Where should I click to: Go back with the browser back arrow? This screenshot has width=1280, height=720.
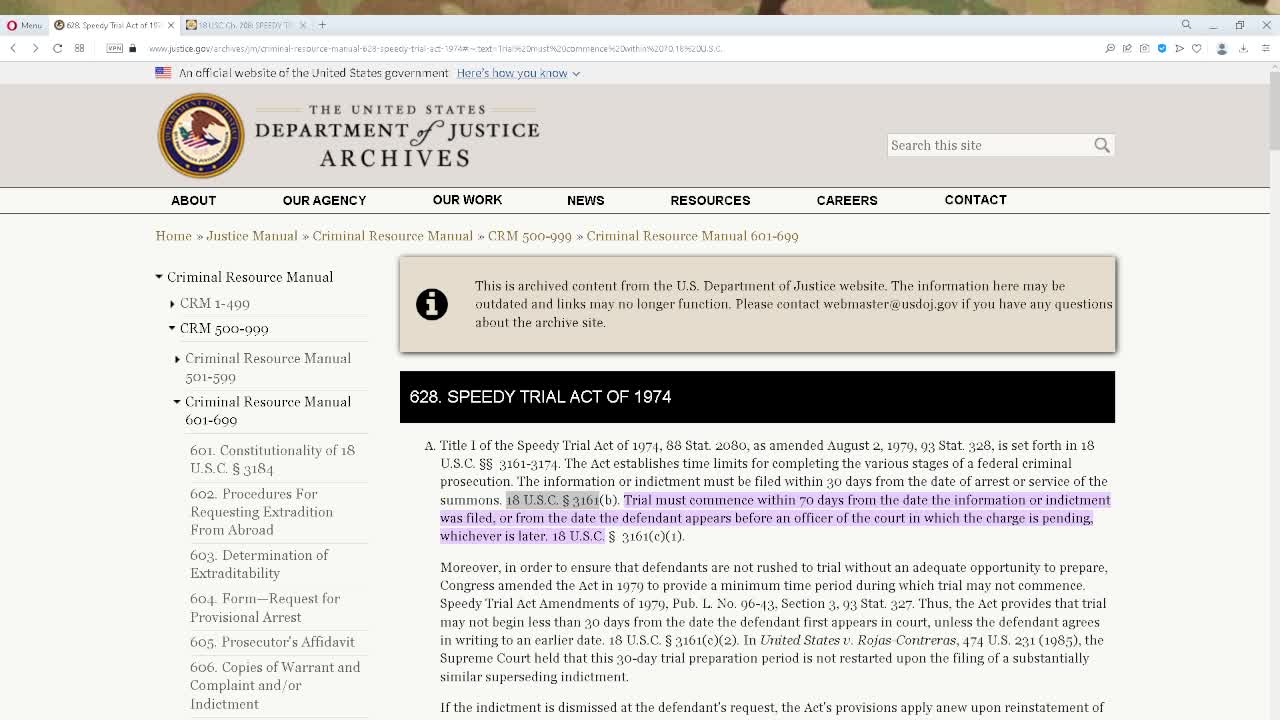click(x=13, y=48)
